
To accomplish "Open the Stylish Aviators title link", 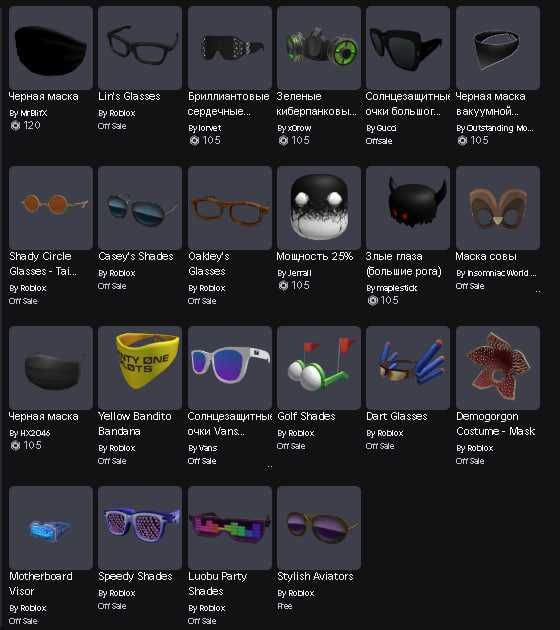I will pos(315,576).
